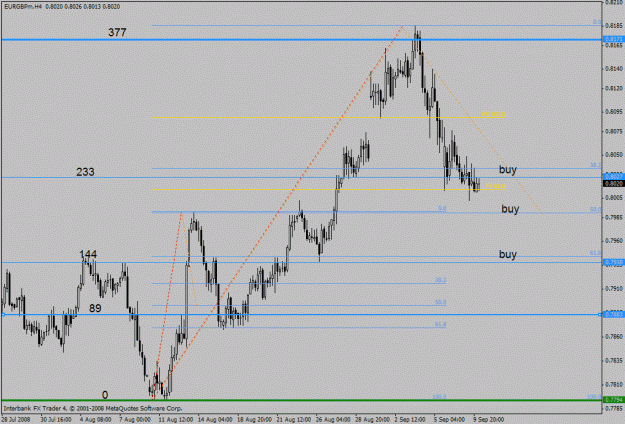The width and height of the screenshot is (625, 424).
Task: Select the 0 level text label
Action: point(105,395)
